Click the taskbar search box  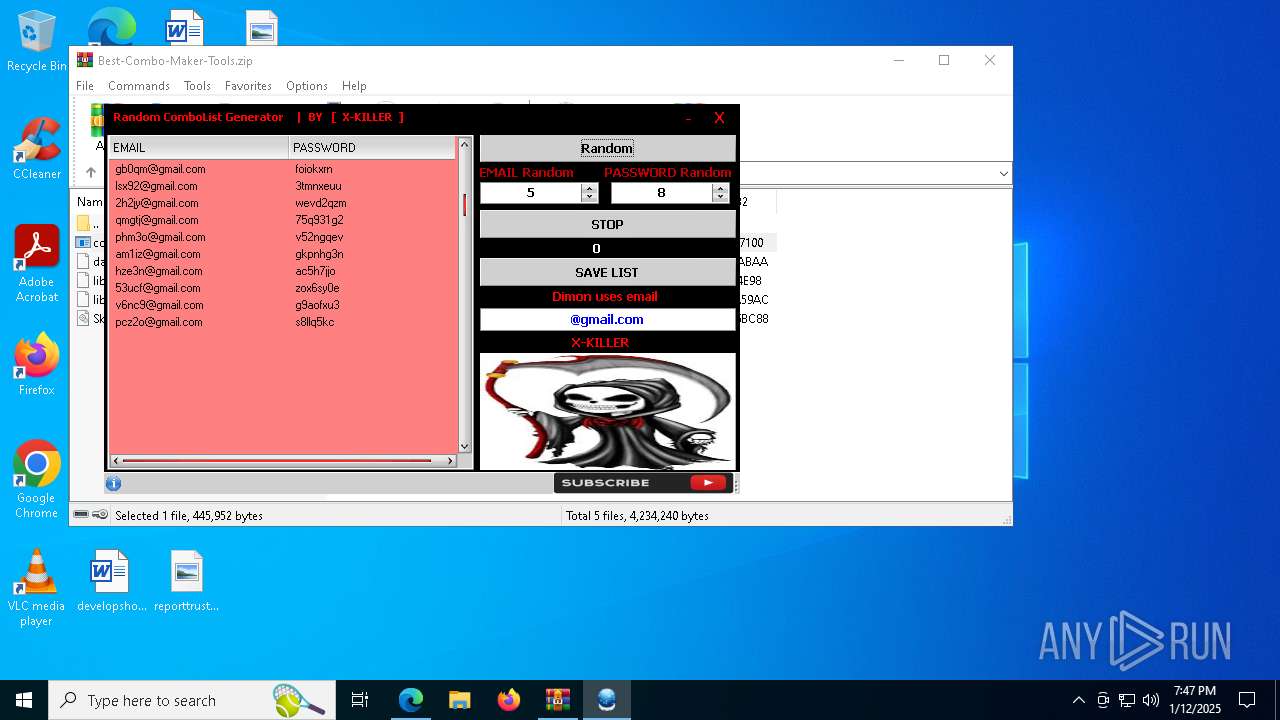coord(192,700)
